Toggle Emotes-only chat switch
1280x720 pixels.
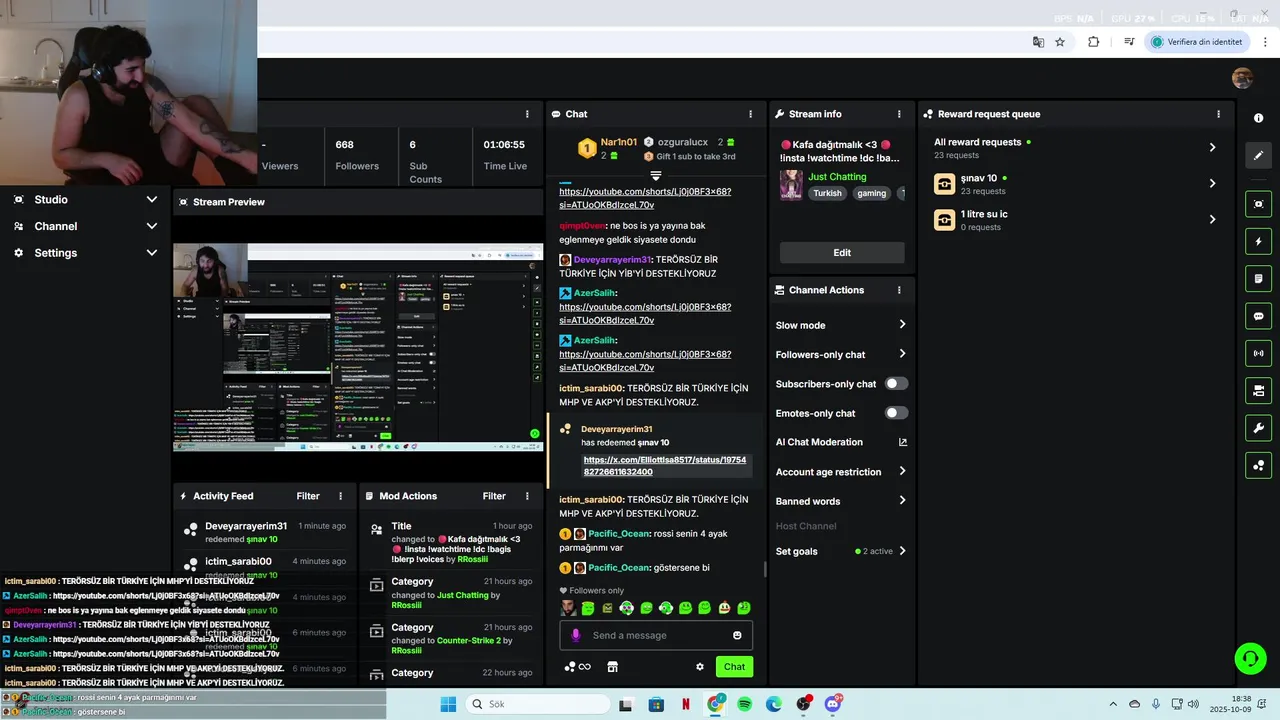tap(896, 413)
